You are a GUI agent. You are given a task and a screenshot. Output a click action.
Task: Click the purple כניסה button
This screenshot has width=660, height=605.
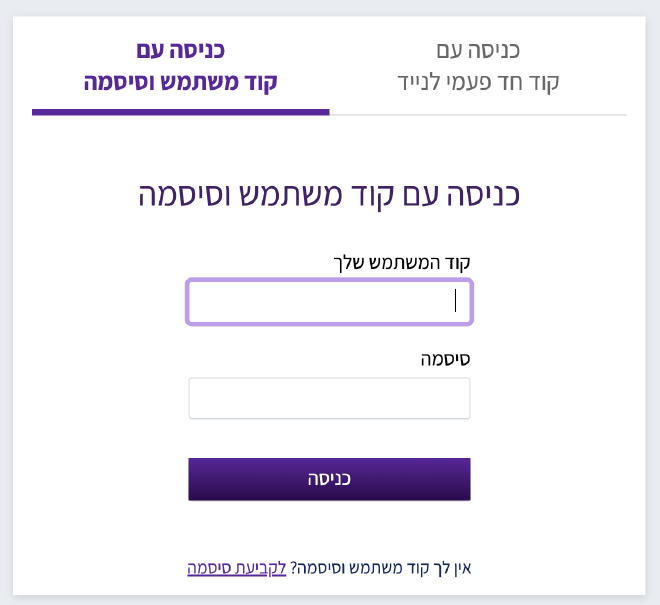[x=329, y=479]
